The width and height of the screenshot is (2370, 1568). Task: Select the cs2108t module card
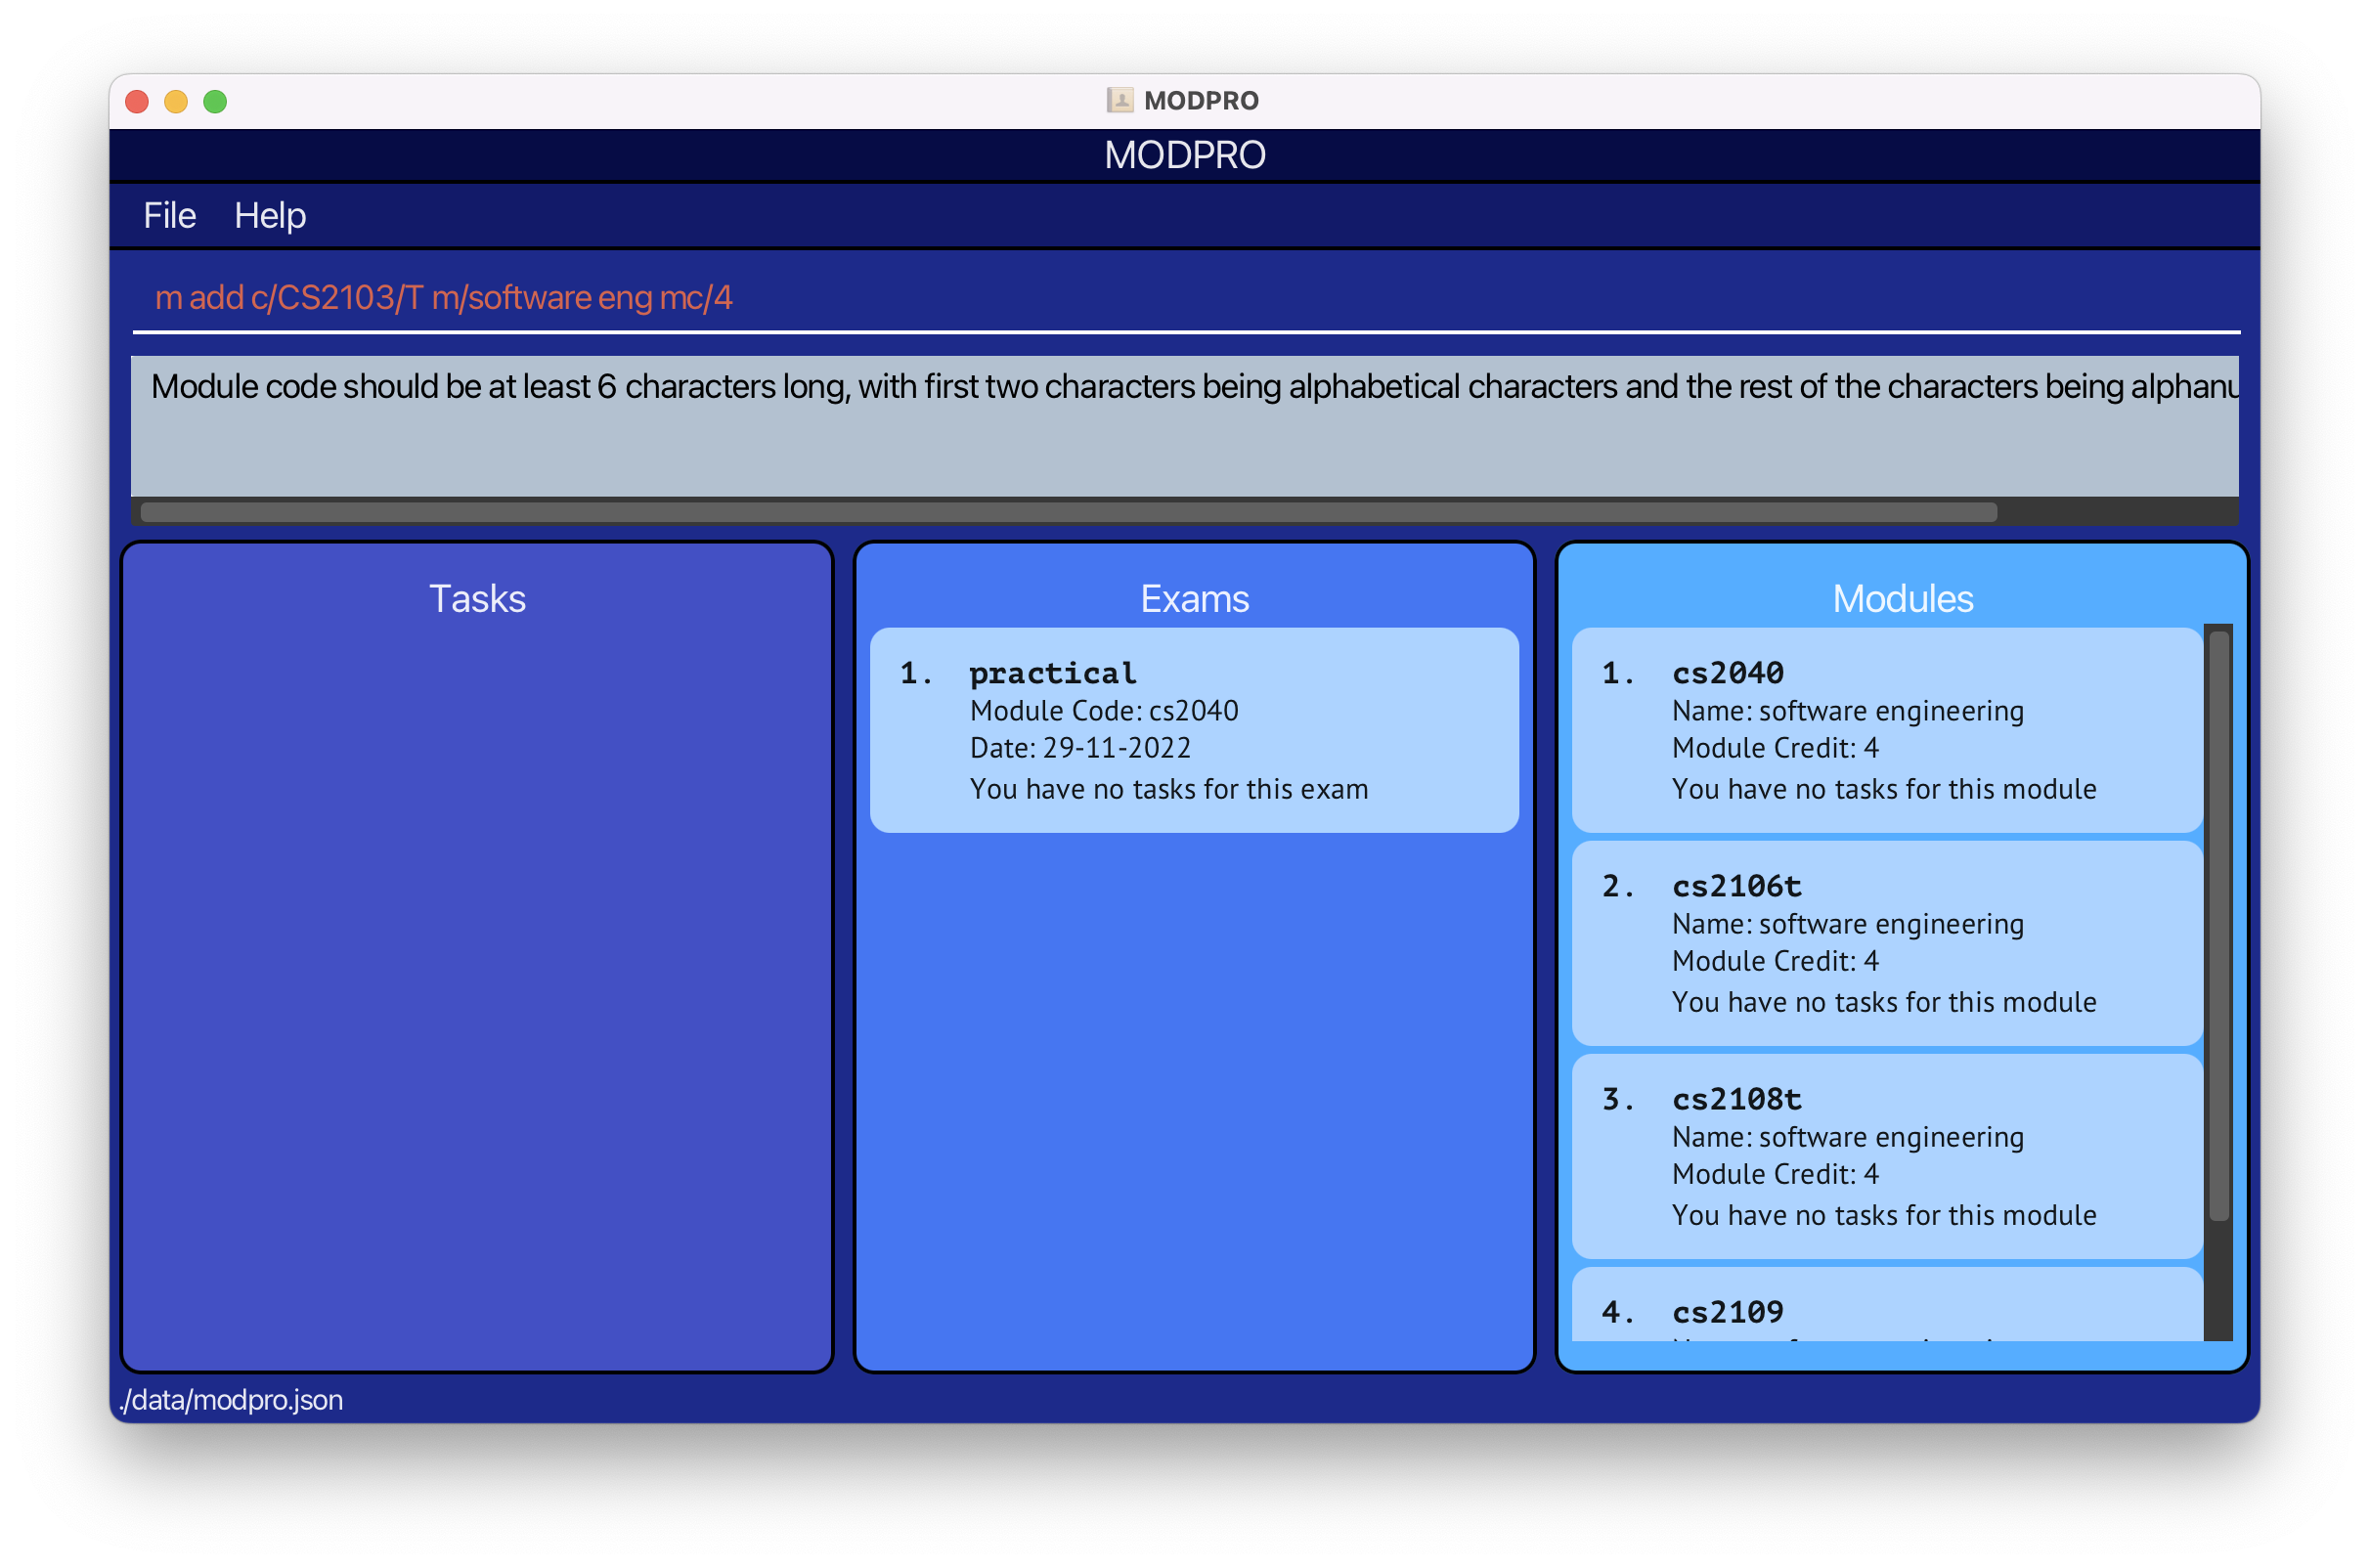(x=1886, y=1156)
